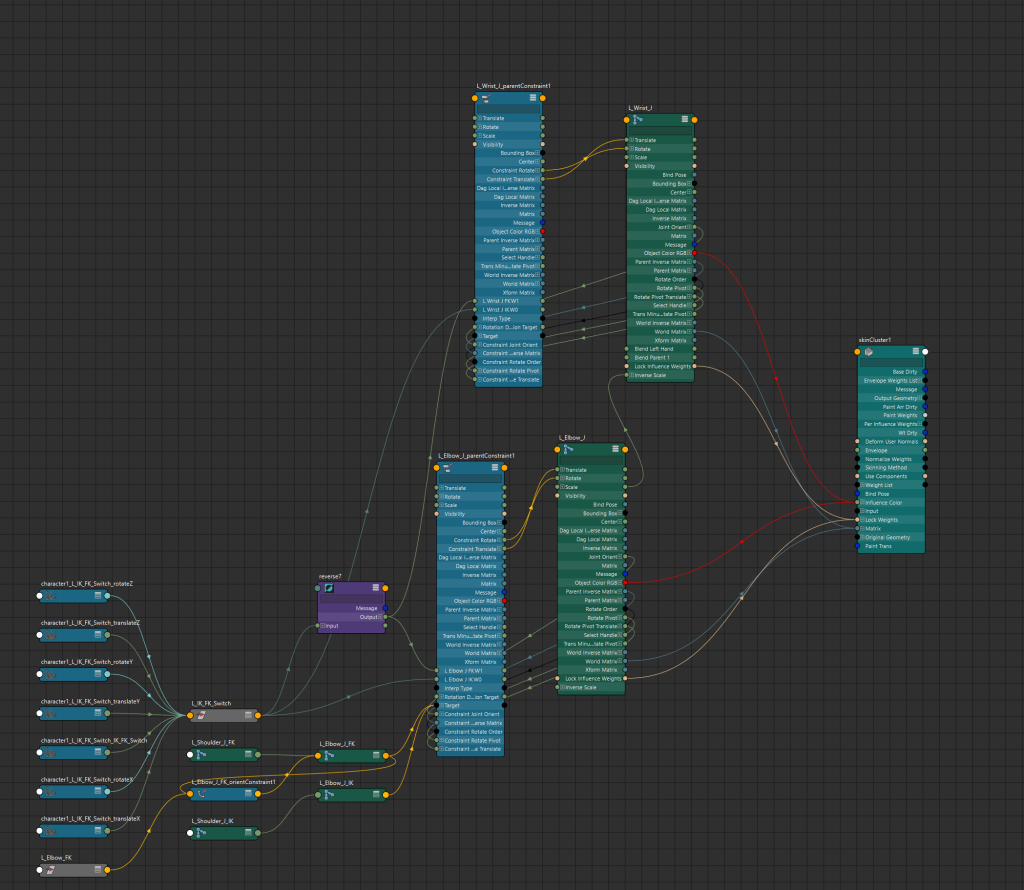
Task: Click the reverse7 node icon
Action: (x=328, y=588)
